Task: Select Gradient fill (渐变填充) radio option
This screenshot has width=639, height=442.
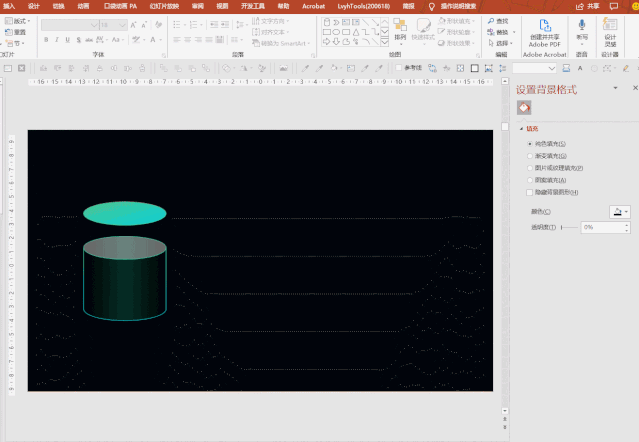Action: tap(530, 156)
